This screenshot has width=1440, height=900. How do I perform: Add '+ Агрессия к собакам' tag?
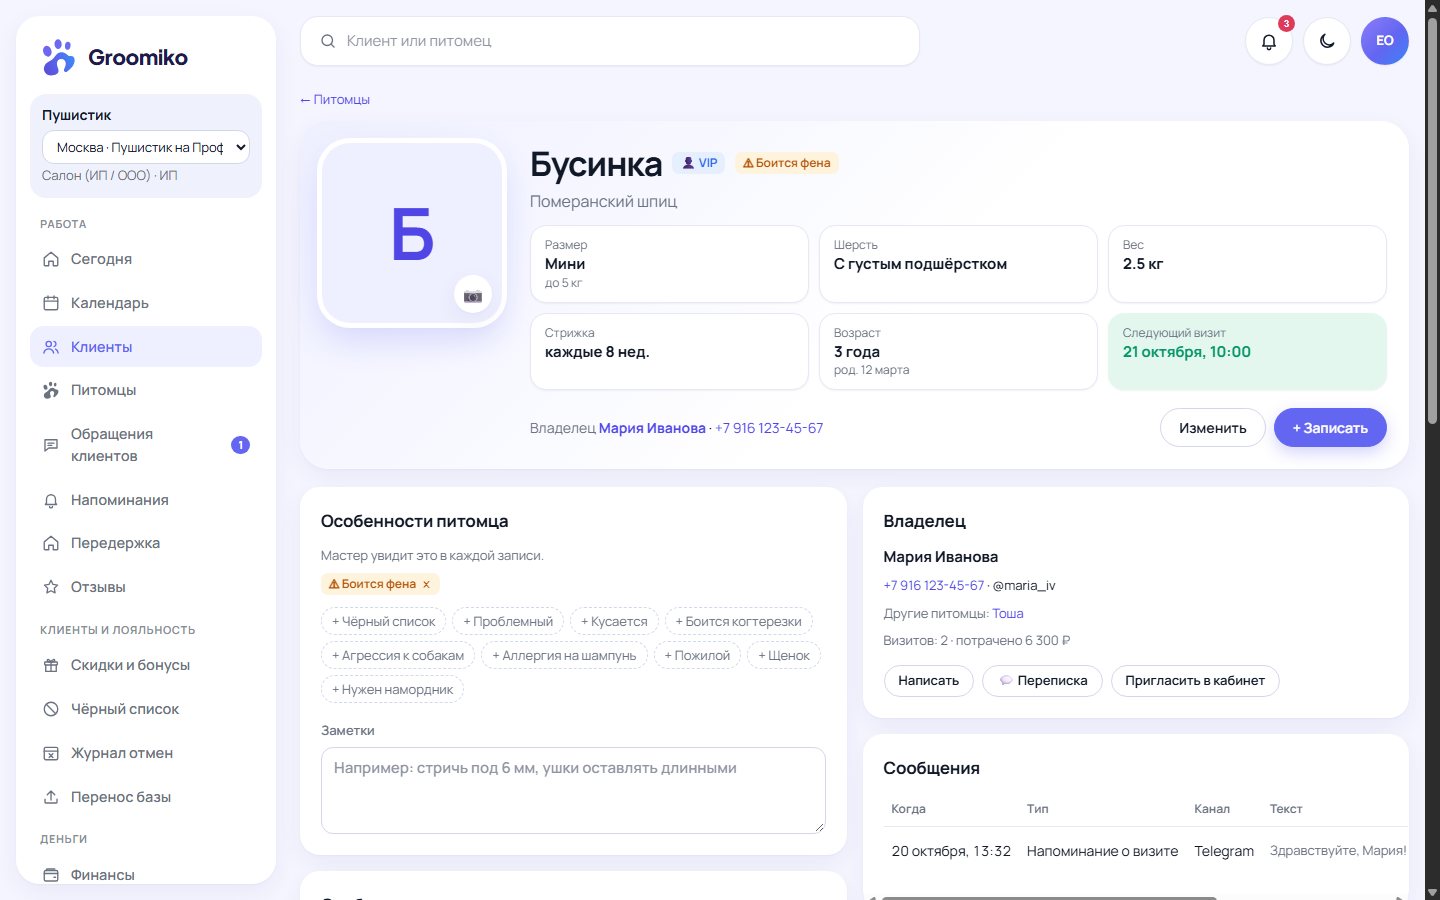(x=398, y=656)
